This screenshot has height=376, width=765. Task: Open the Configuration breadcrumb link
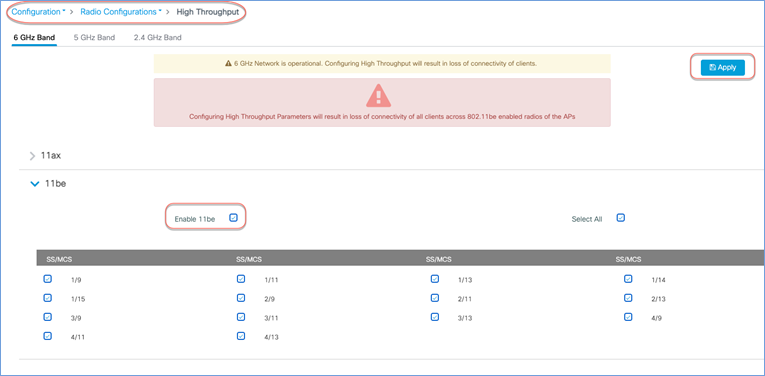pos(38,12)
